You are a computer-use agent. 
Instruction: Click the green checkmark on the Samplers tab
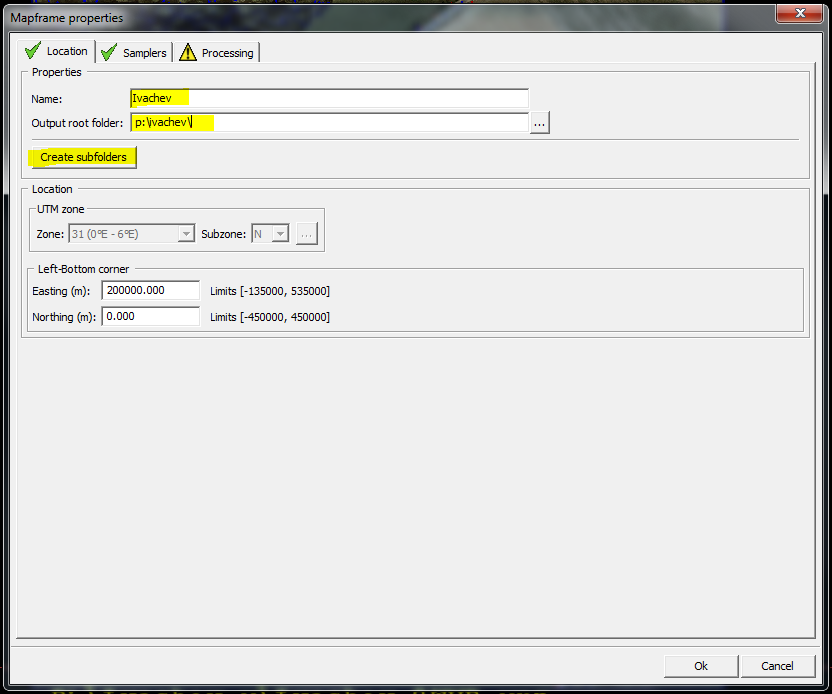[109, 51]
